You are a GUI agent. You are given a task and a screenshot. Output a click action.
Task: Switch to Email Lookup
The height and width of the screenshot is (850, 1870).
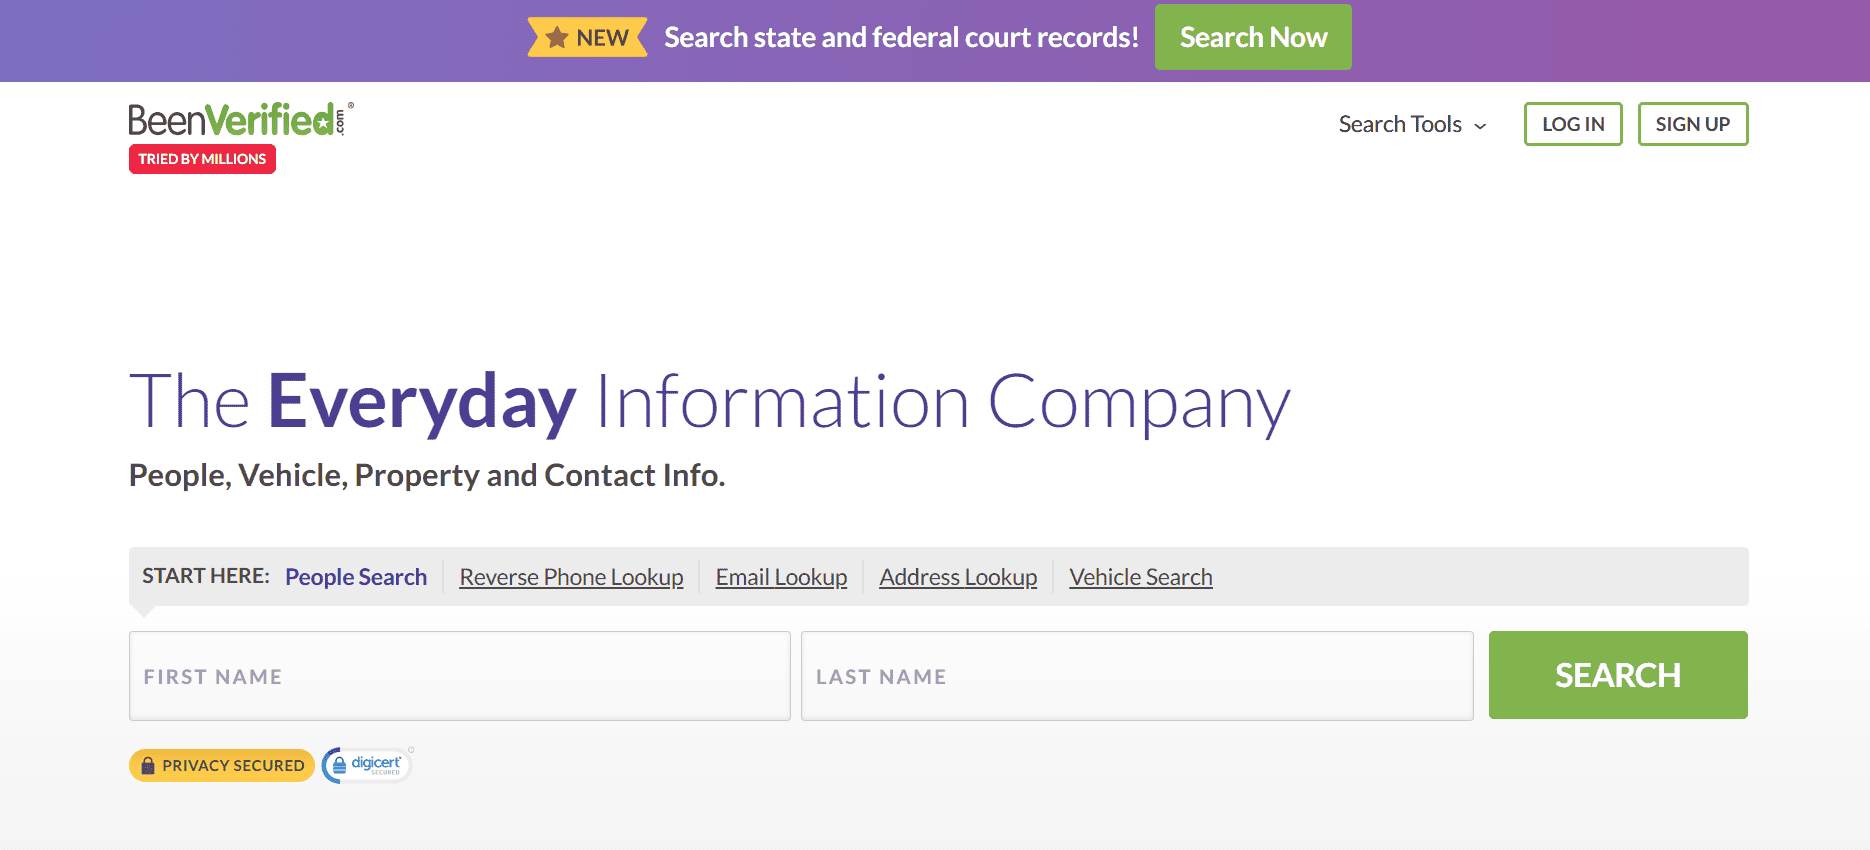tap(781, 577)
